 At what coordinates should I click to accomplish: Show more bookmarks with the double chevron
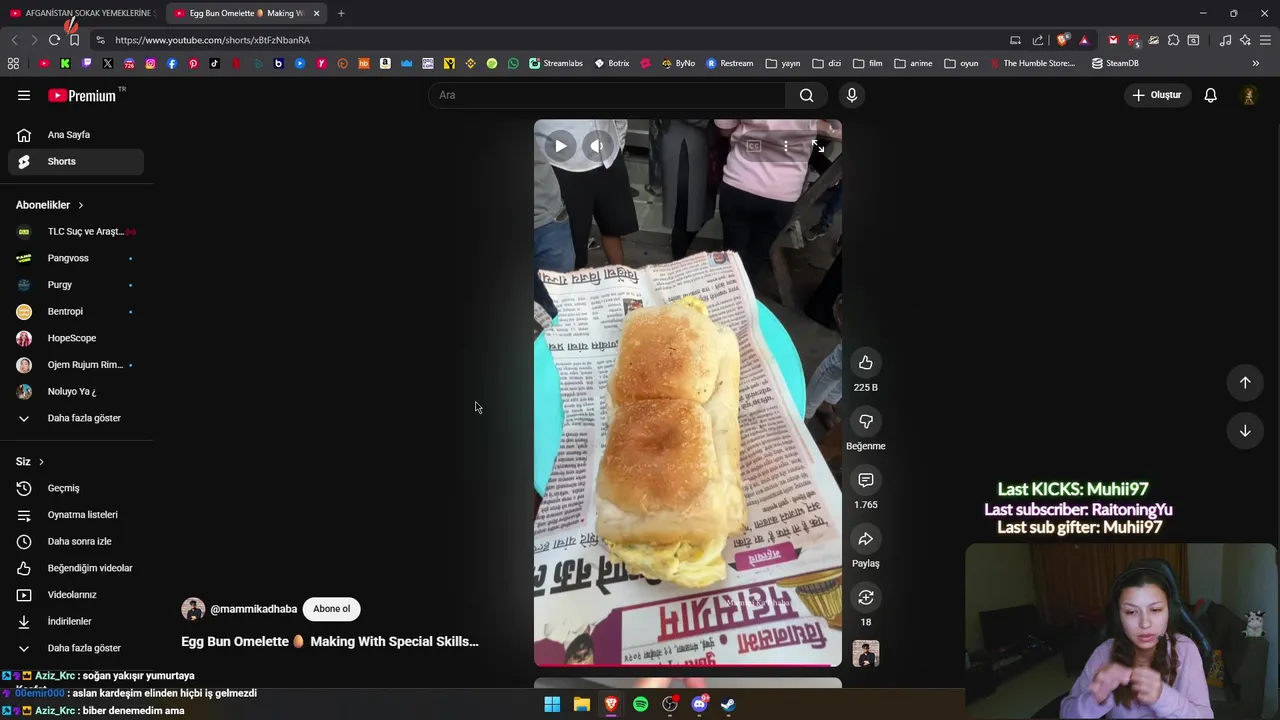click(1255, 63)
